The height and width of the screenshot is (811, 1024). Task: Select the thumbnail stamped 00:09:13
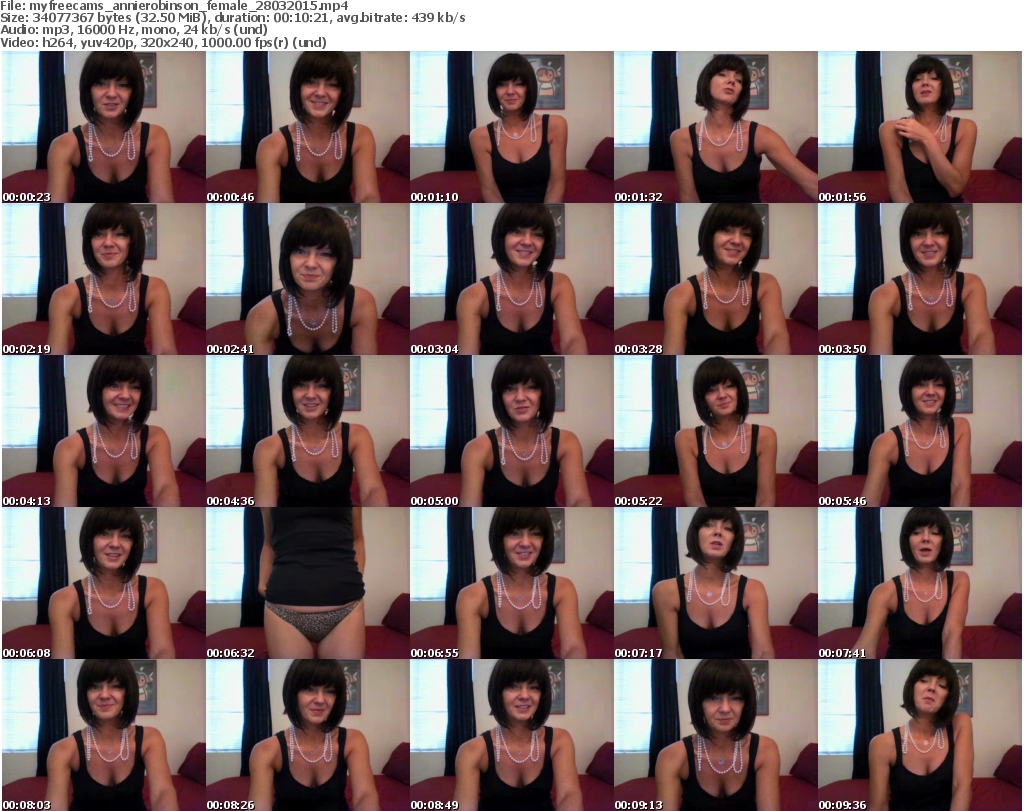coord(715,735)
